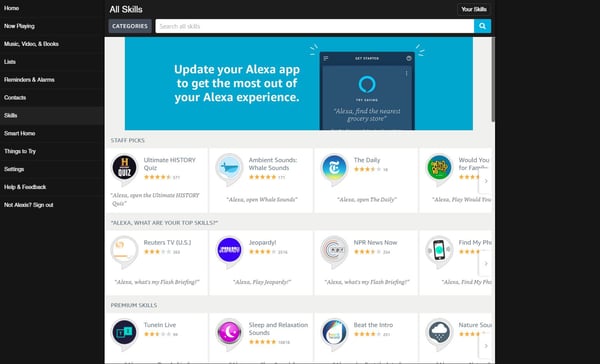The width and height of the screenshot is (600, 364).
Task: Click The Daily star rating
Action: (367, 169)
